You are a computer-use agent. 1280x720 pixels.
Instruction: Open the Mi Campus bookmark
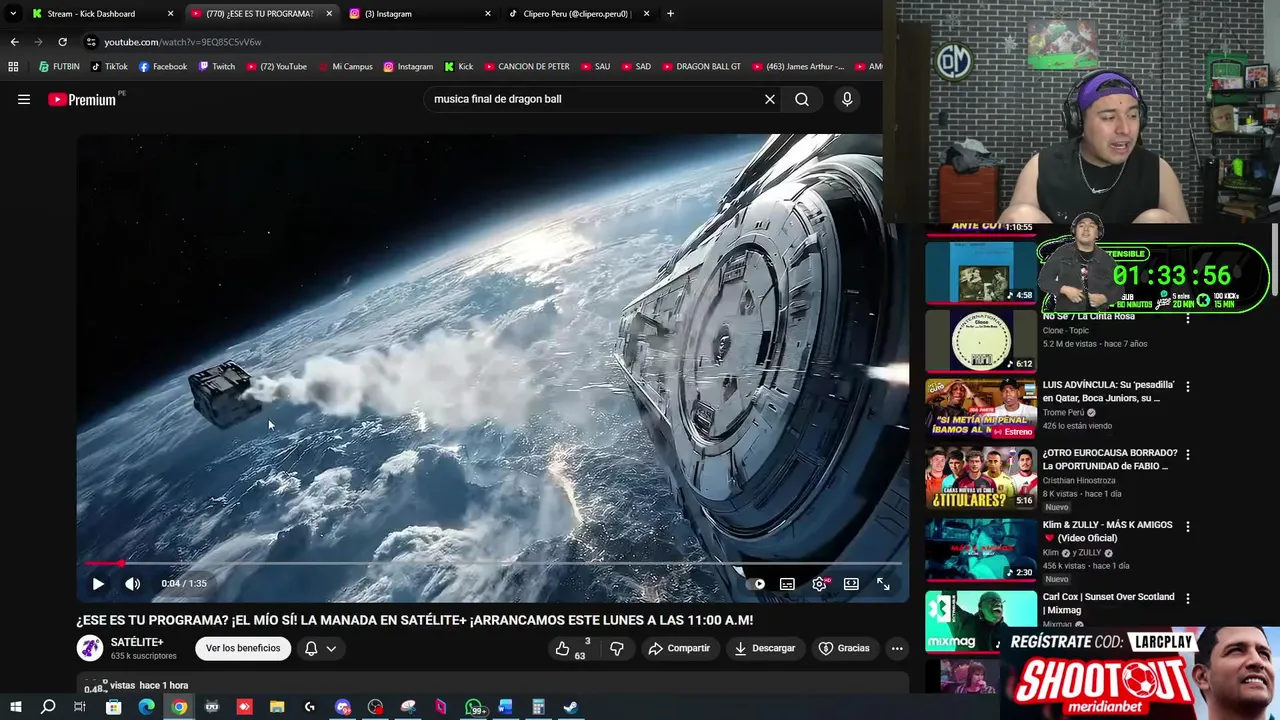click(345, 67)
